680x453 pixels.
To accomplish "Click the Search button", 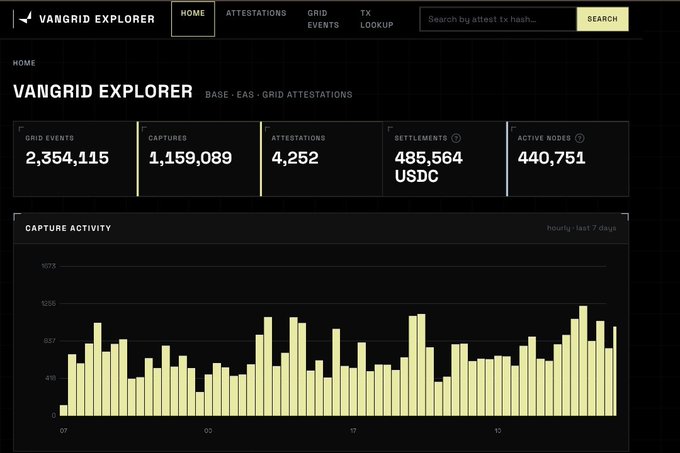I will (x=602, y=19).
